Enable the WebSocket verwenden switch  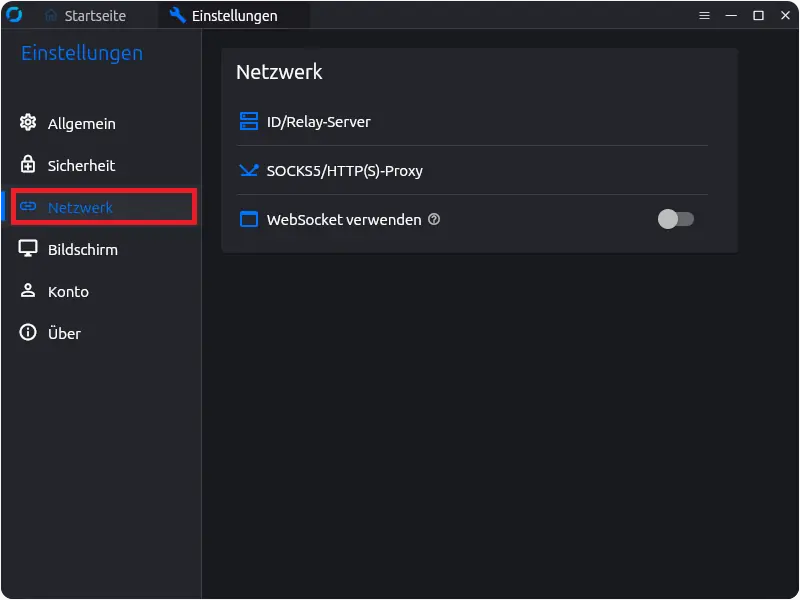pyautogui.click(x=675, y=219)
